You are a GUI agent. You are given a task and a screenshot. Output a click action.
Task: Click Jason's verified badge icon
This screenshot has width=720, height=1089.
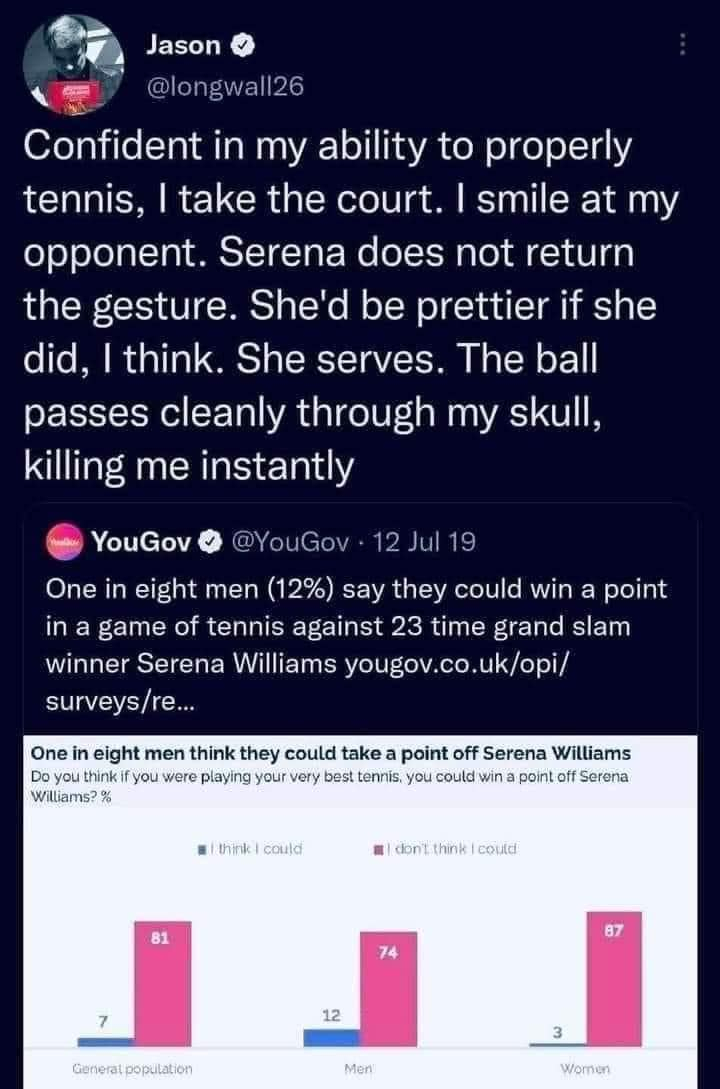click(243, 46)
